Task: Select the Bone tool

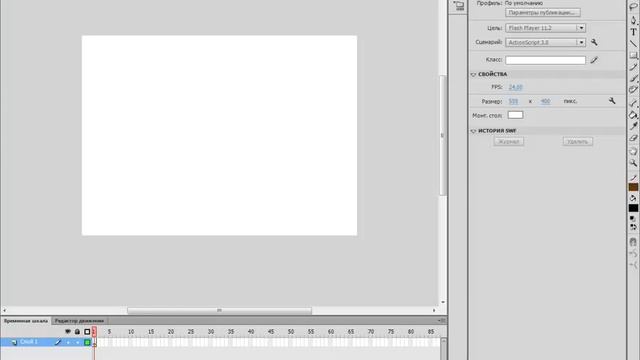Action: point(633,103)
